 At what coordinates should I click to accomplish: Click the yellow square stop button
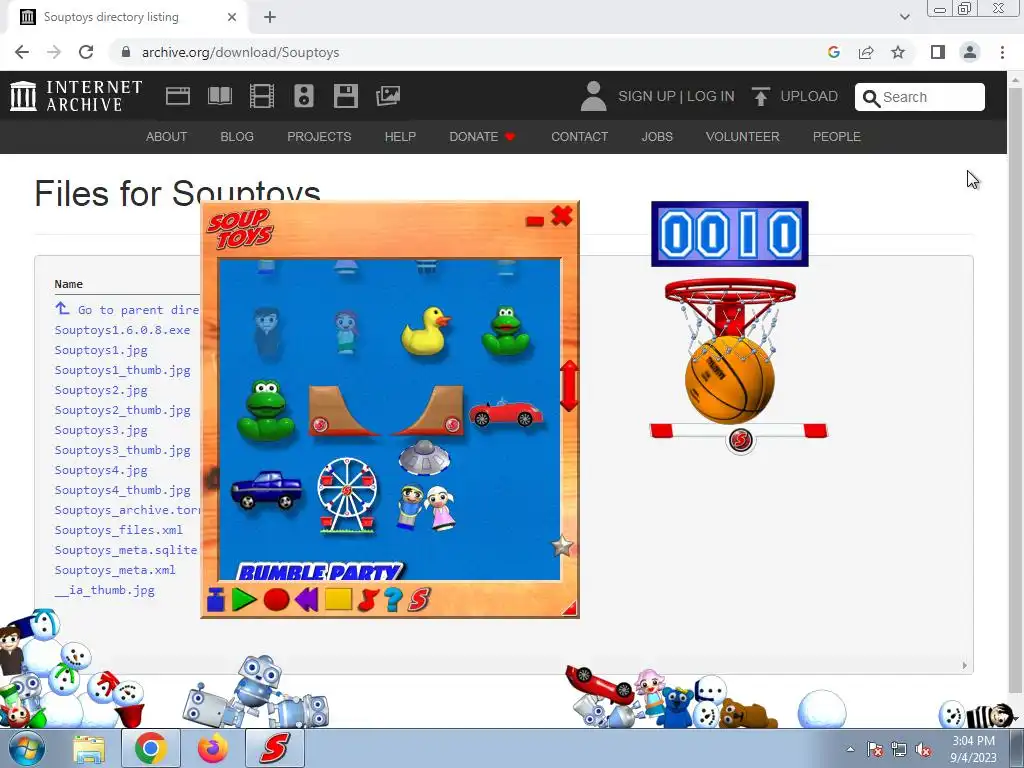tap(338, 599)
